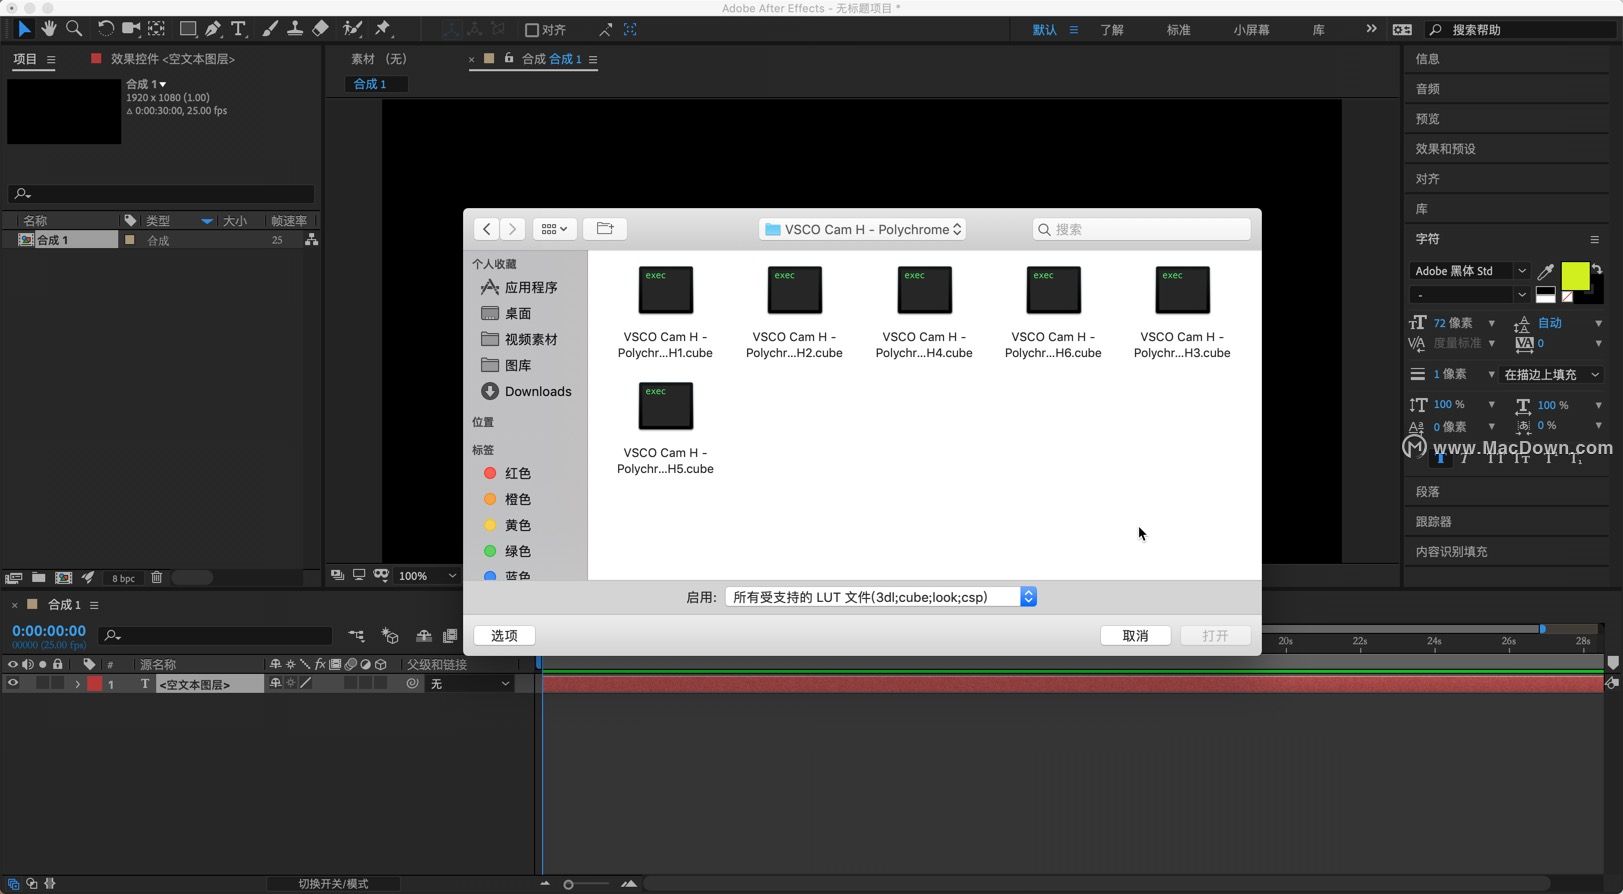Click yellow-green fill color swatch
This screenshot has width=1623, height=894.
click(1575, 276)
